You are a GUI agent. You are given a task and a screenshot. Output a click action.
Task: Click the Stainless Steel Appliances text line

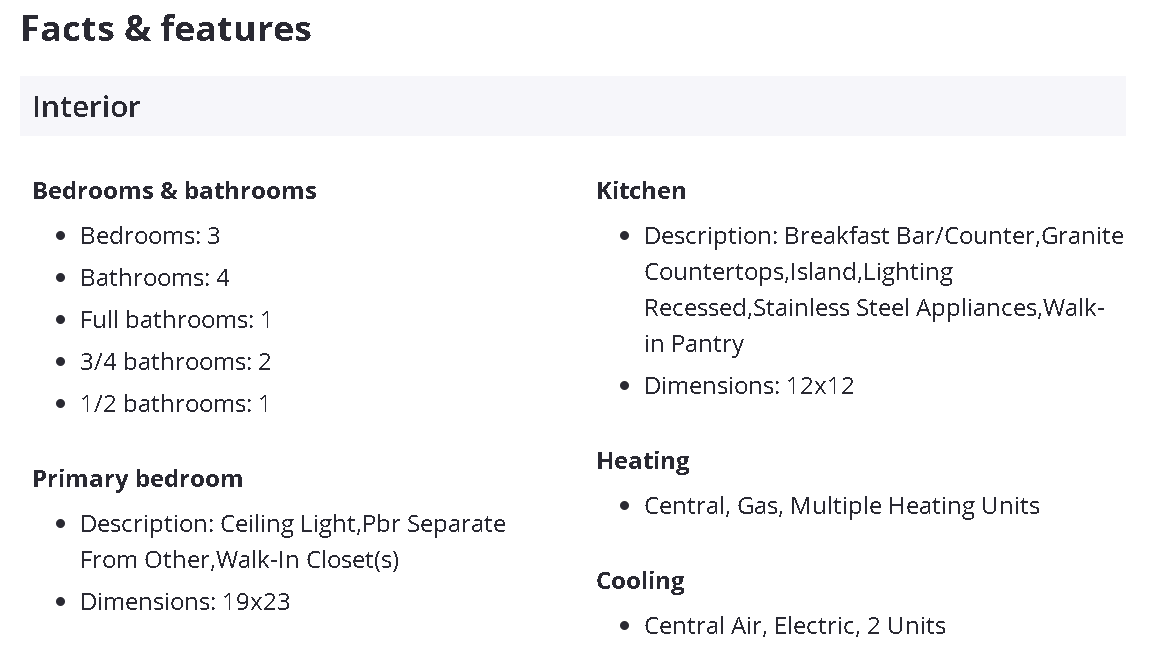click(873, 308)
